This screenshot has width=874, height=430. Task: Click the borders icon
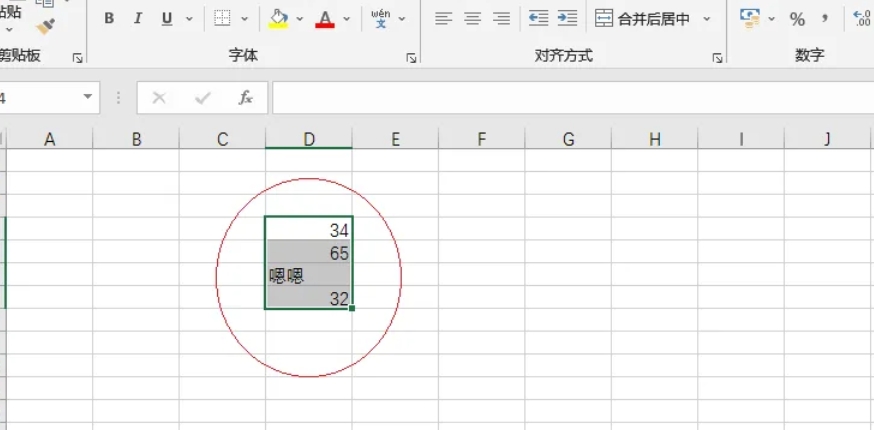coord(222,18)
